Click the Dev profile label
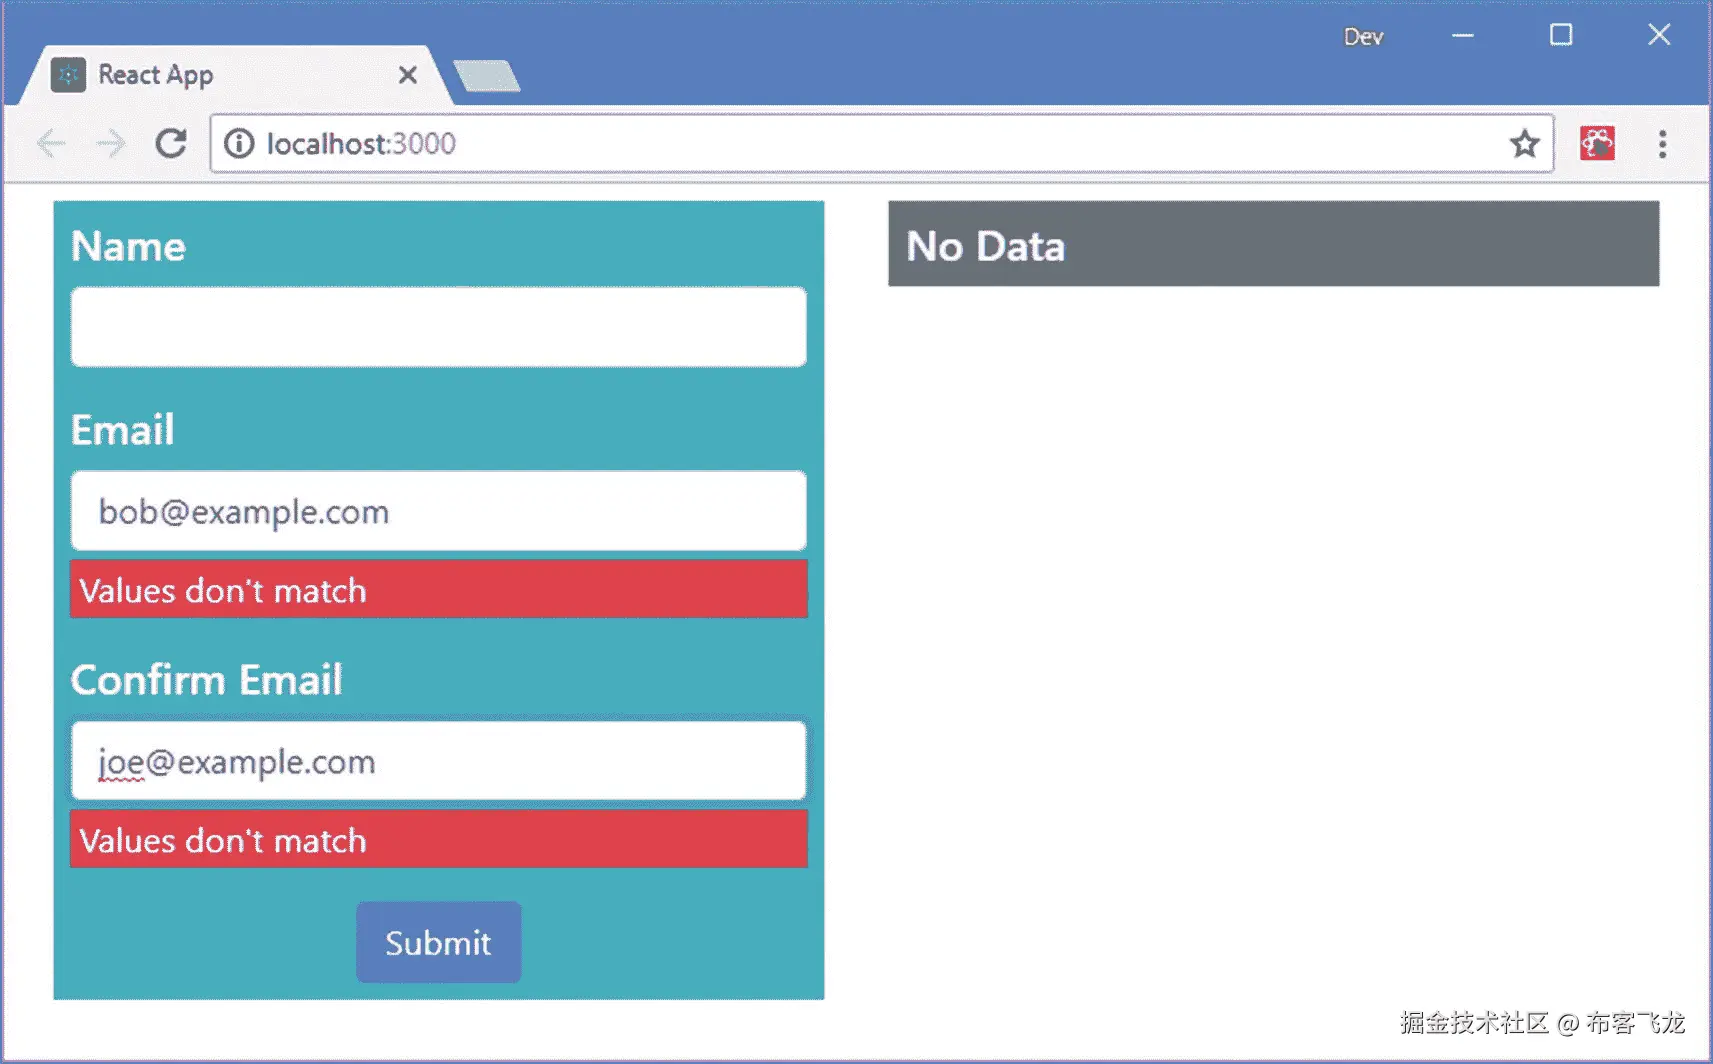This screenshot has height=1064, width=1713. [x=1363, y=37]
